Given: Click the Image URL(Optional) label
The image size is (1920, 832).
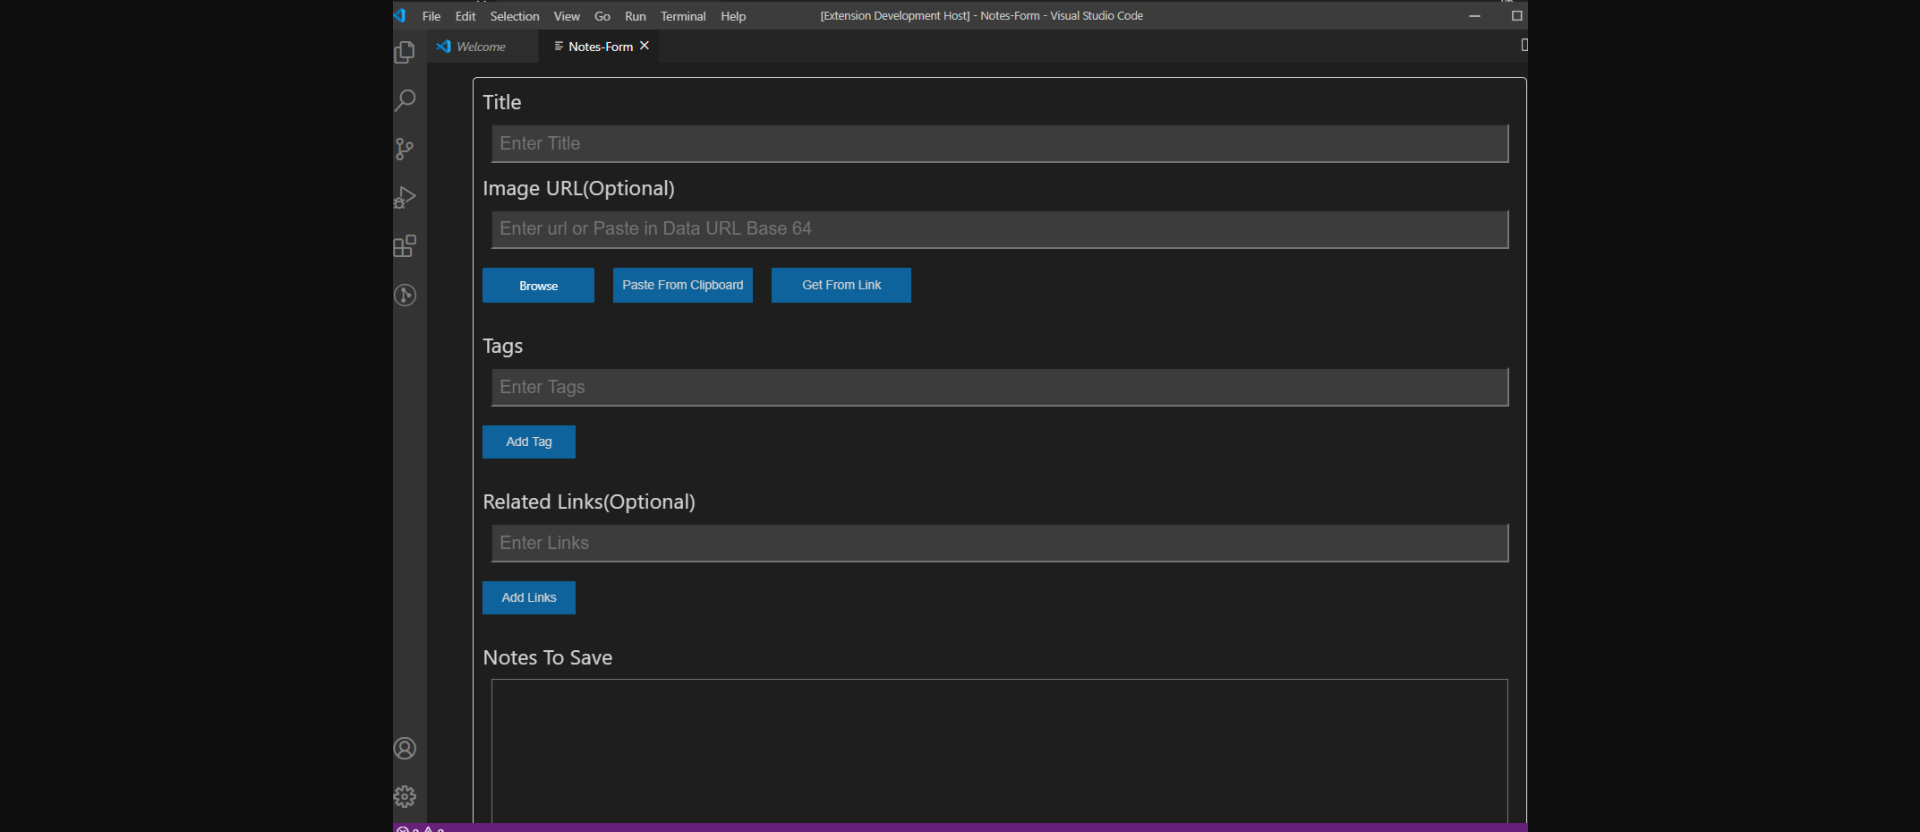Looking at the screenshot, I should (x=579, y=188).
